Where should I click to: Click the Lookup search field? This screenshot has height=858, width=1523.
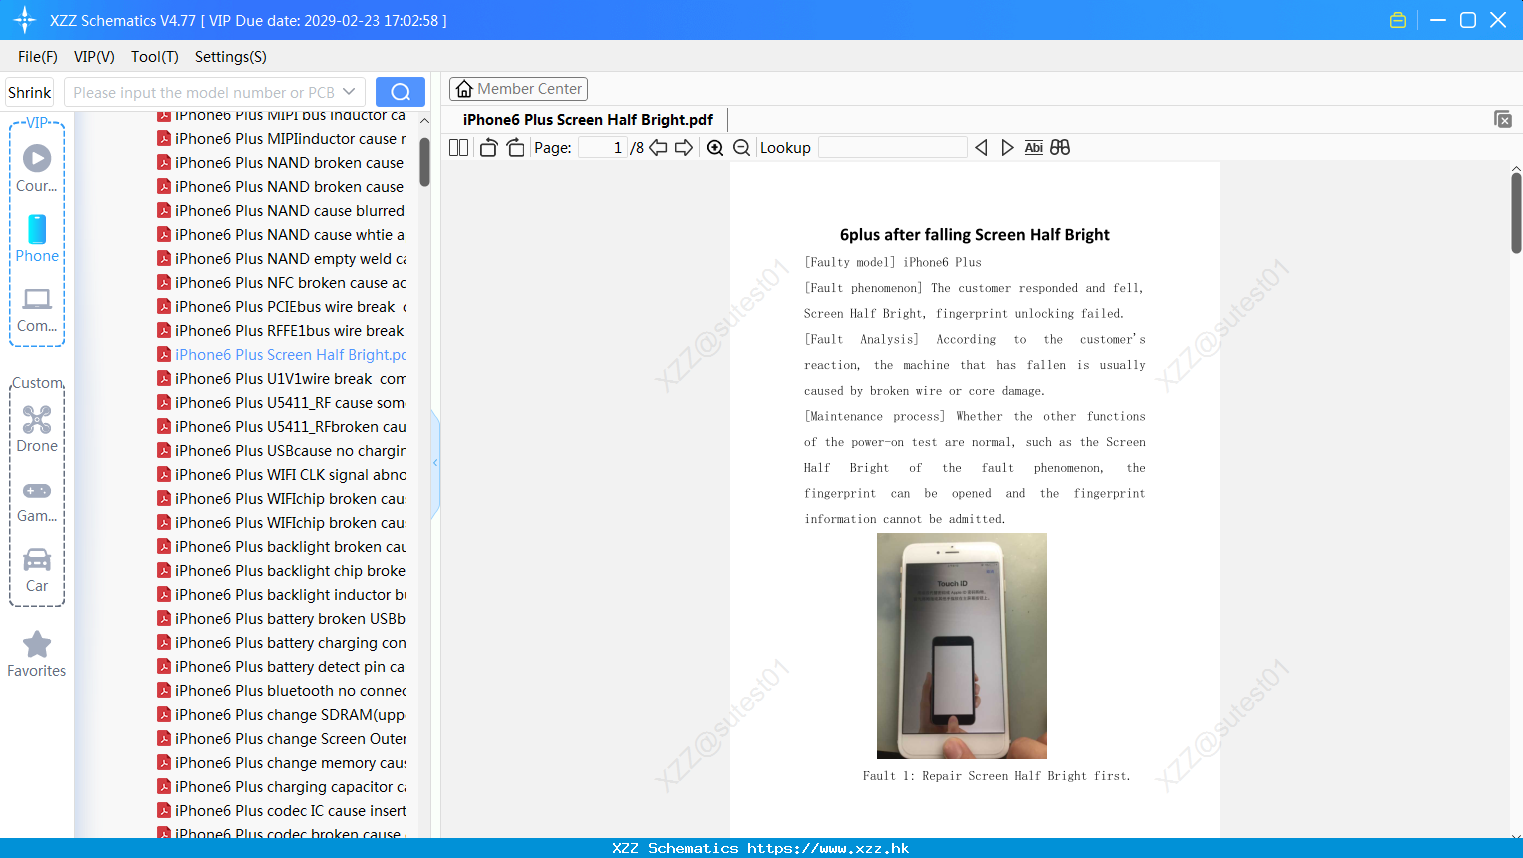pyautogui.click(x=892, y=148)
